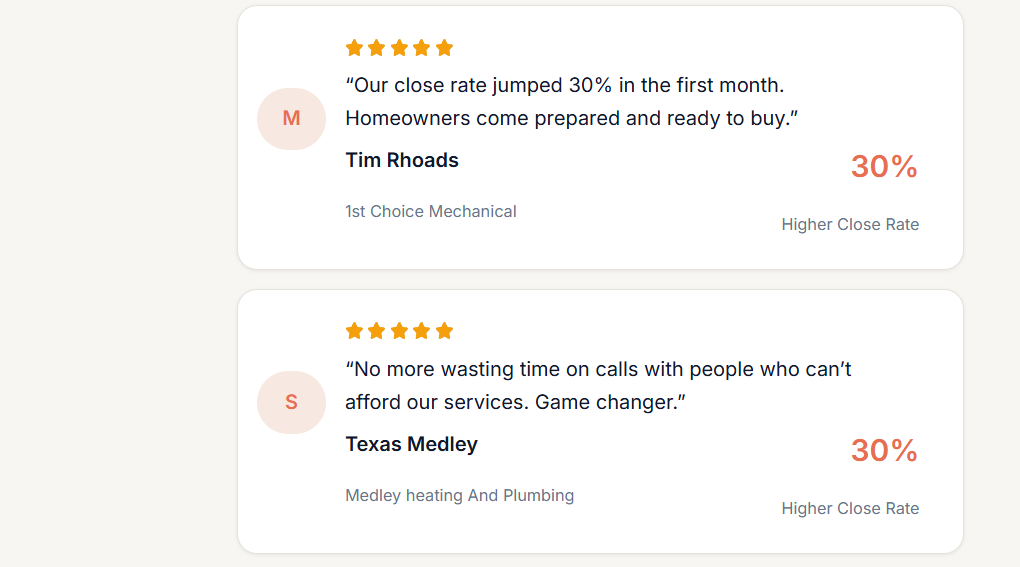Click middle star in Tim Rhoads review
This screenshot has height=567, width=1020.
coord(399,48)
